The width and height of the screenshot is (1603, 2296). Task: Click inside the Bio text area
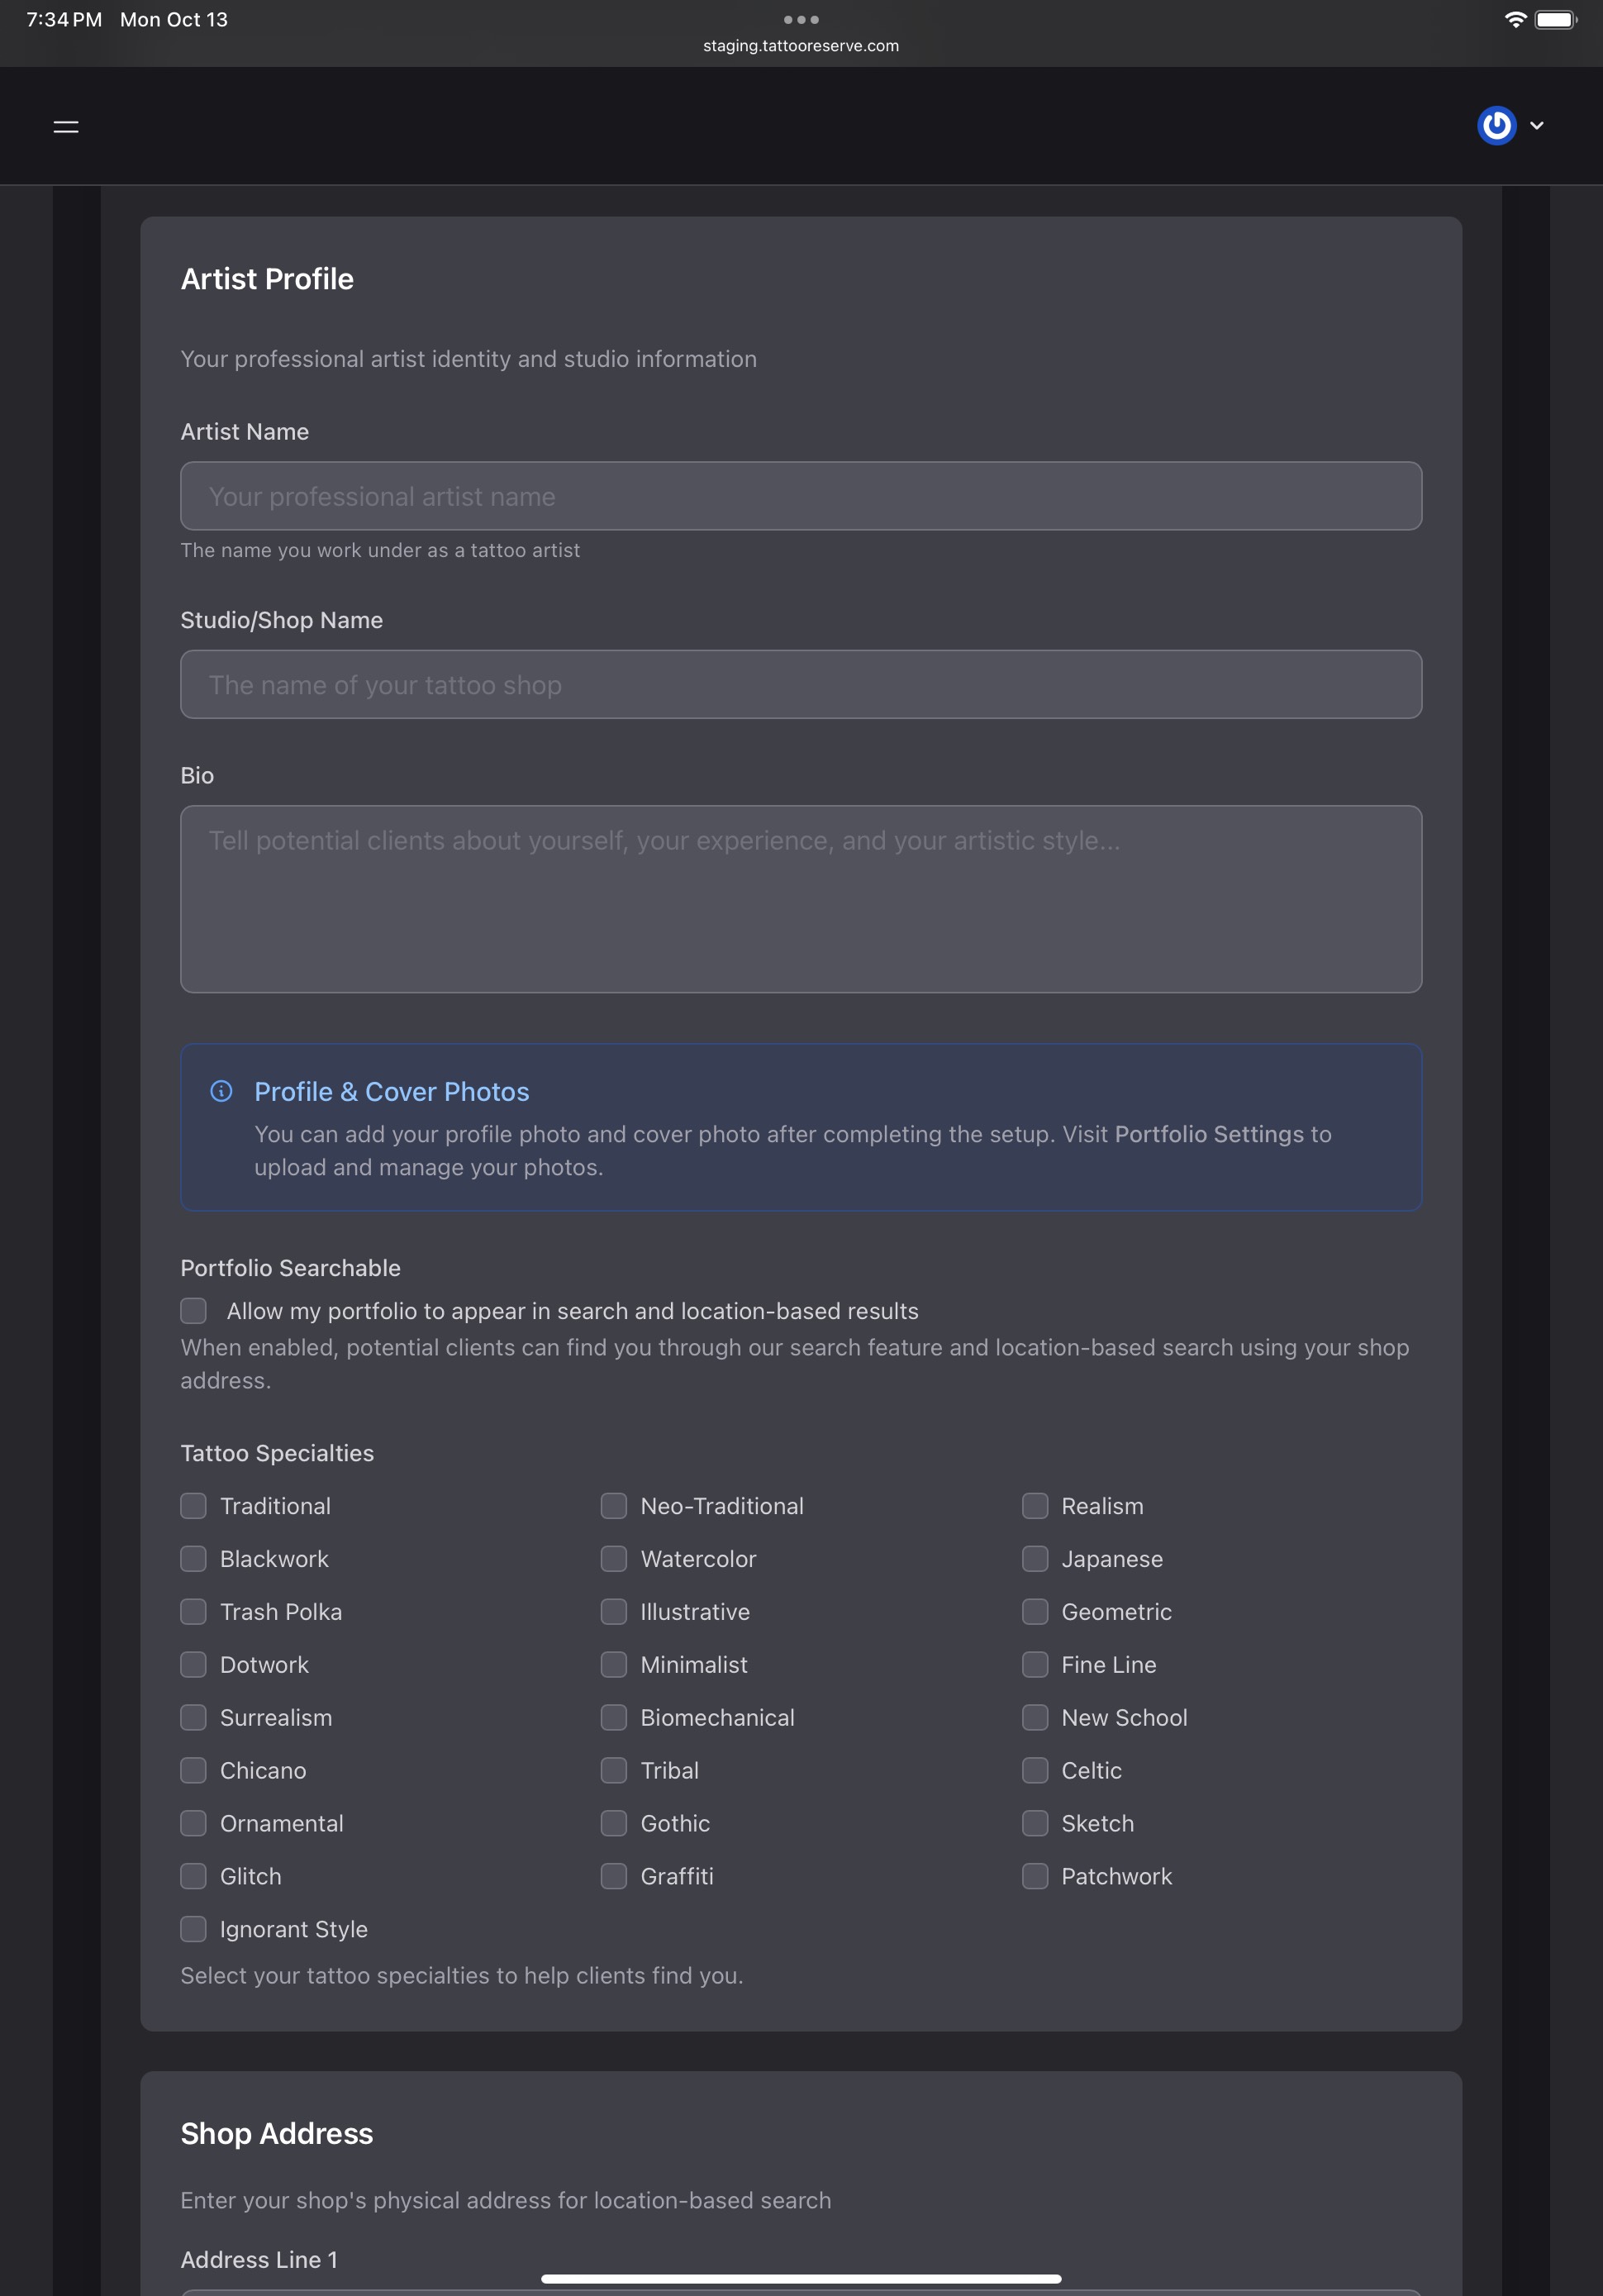coord(801,898)
